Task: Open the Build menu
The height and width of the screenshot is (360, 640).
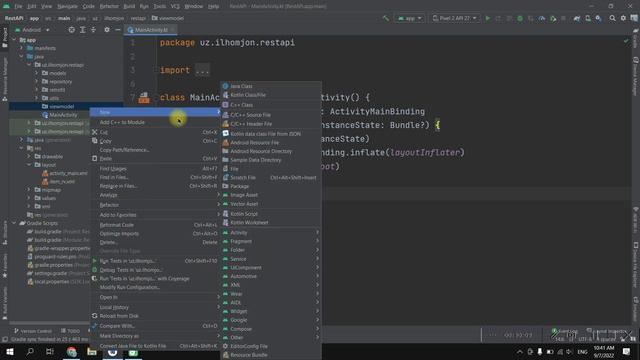Action: (129, 6)
